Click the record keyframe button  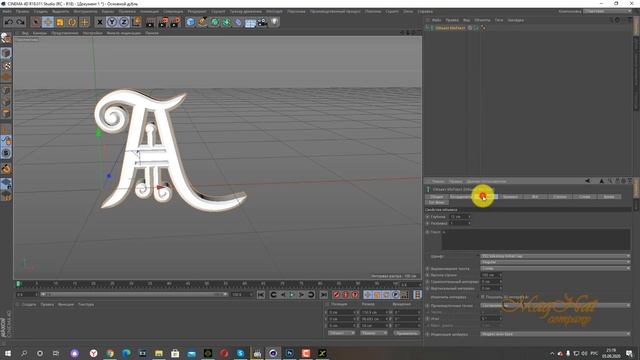336,295
